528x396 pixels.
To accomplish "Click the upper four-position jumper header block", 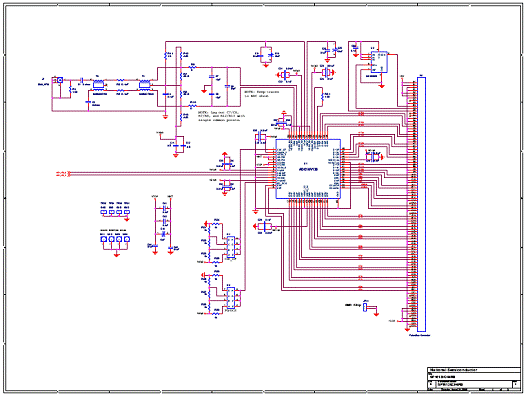I will (231, 247).
